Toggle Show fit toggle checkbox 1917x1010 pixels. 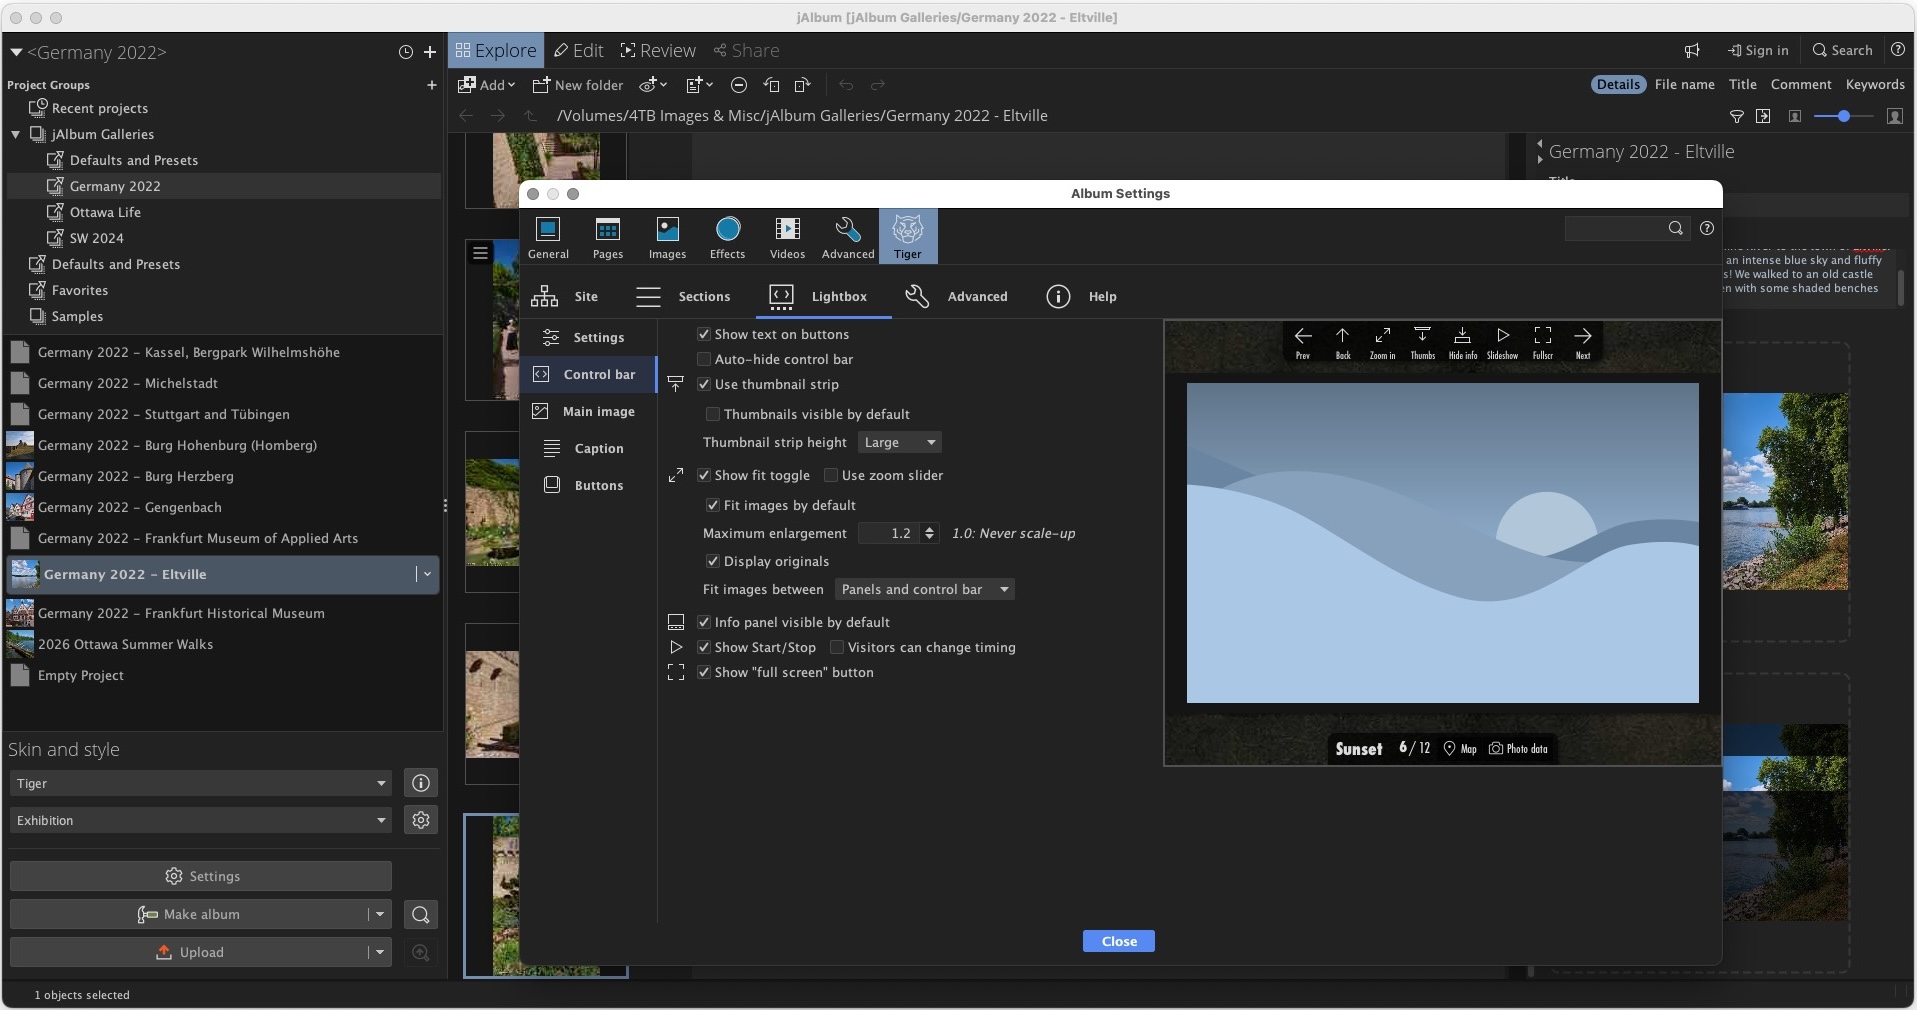(704, 475)
